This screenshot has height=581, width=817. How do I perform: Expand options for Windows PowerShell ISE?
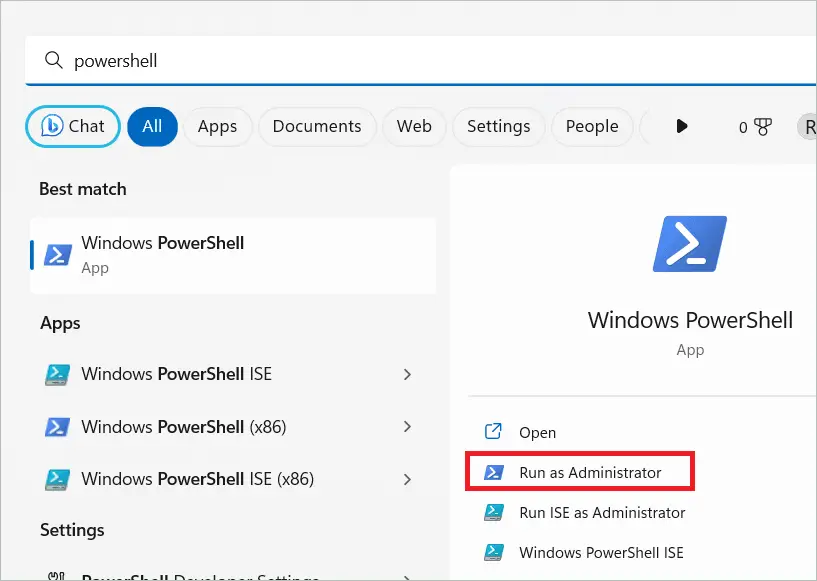(407, 374)
